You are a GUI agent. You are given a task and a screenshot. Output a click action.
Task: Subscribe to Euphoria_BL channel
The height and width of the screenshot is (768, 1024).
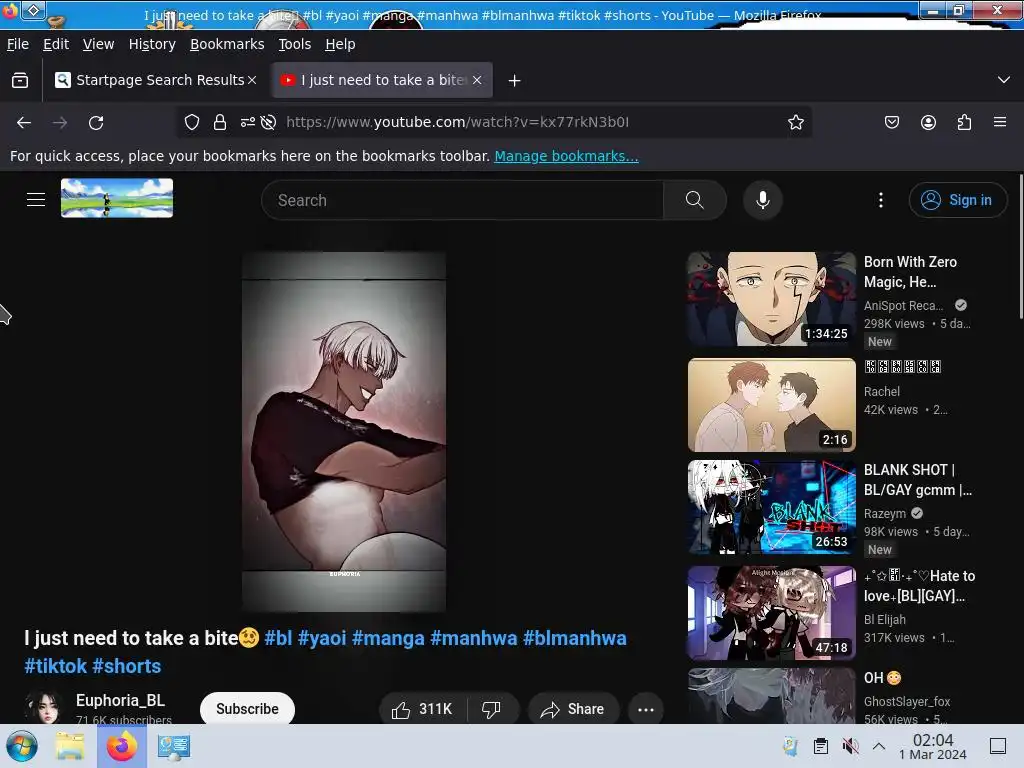[x=248, y=709]
